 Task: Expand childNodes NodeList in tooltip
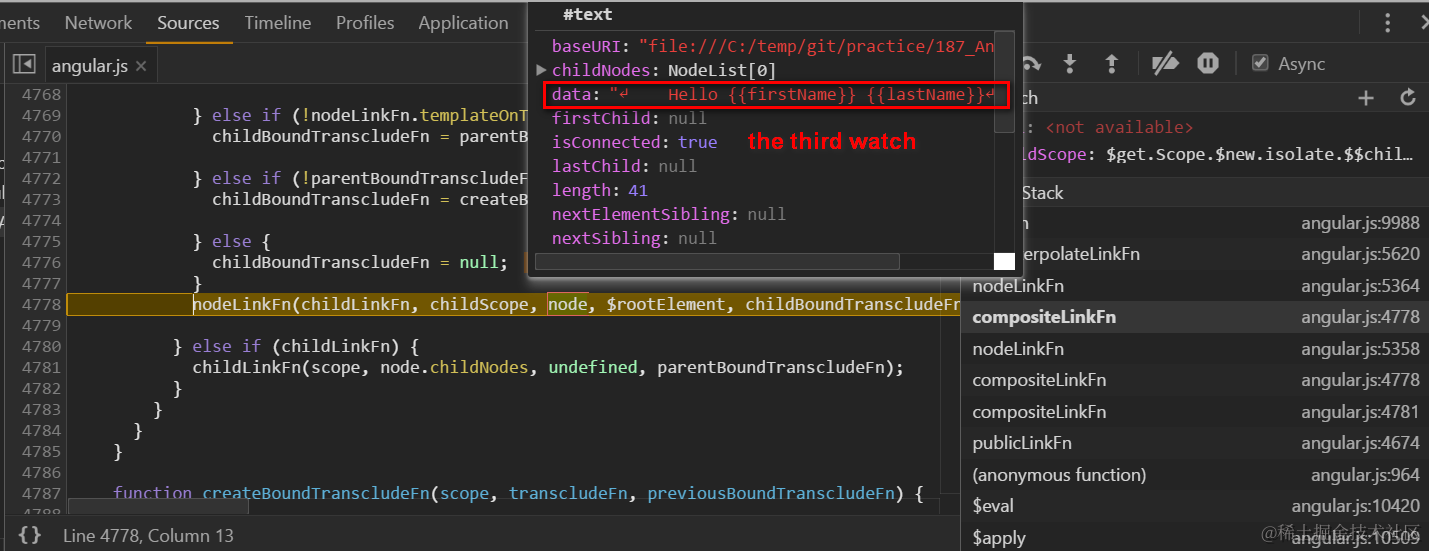541,70
